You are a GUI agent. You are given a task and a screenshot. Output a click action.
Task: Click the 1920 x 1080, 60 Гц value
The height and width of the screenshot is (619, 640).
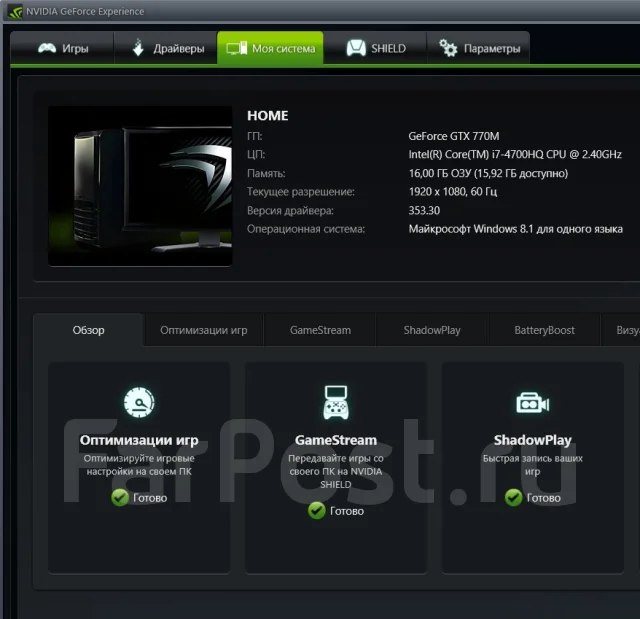tap(453, 191)
